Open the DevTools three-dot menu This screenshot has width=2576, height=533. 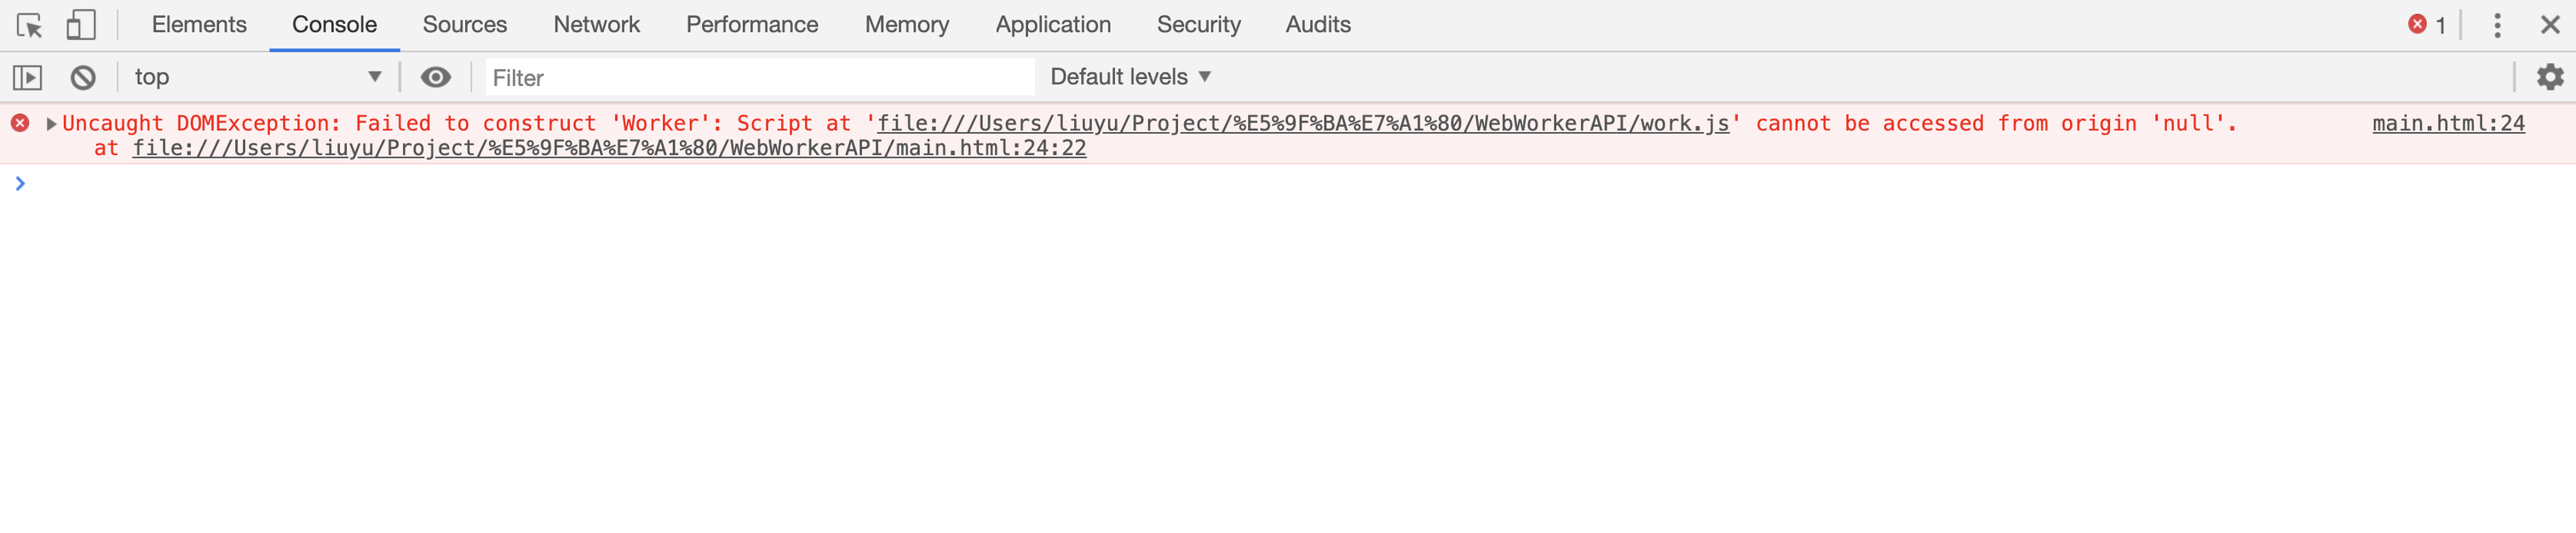point(2497,25)
